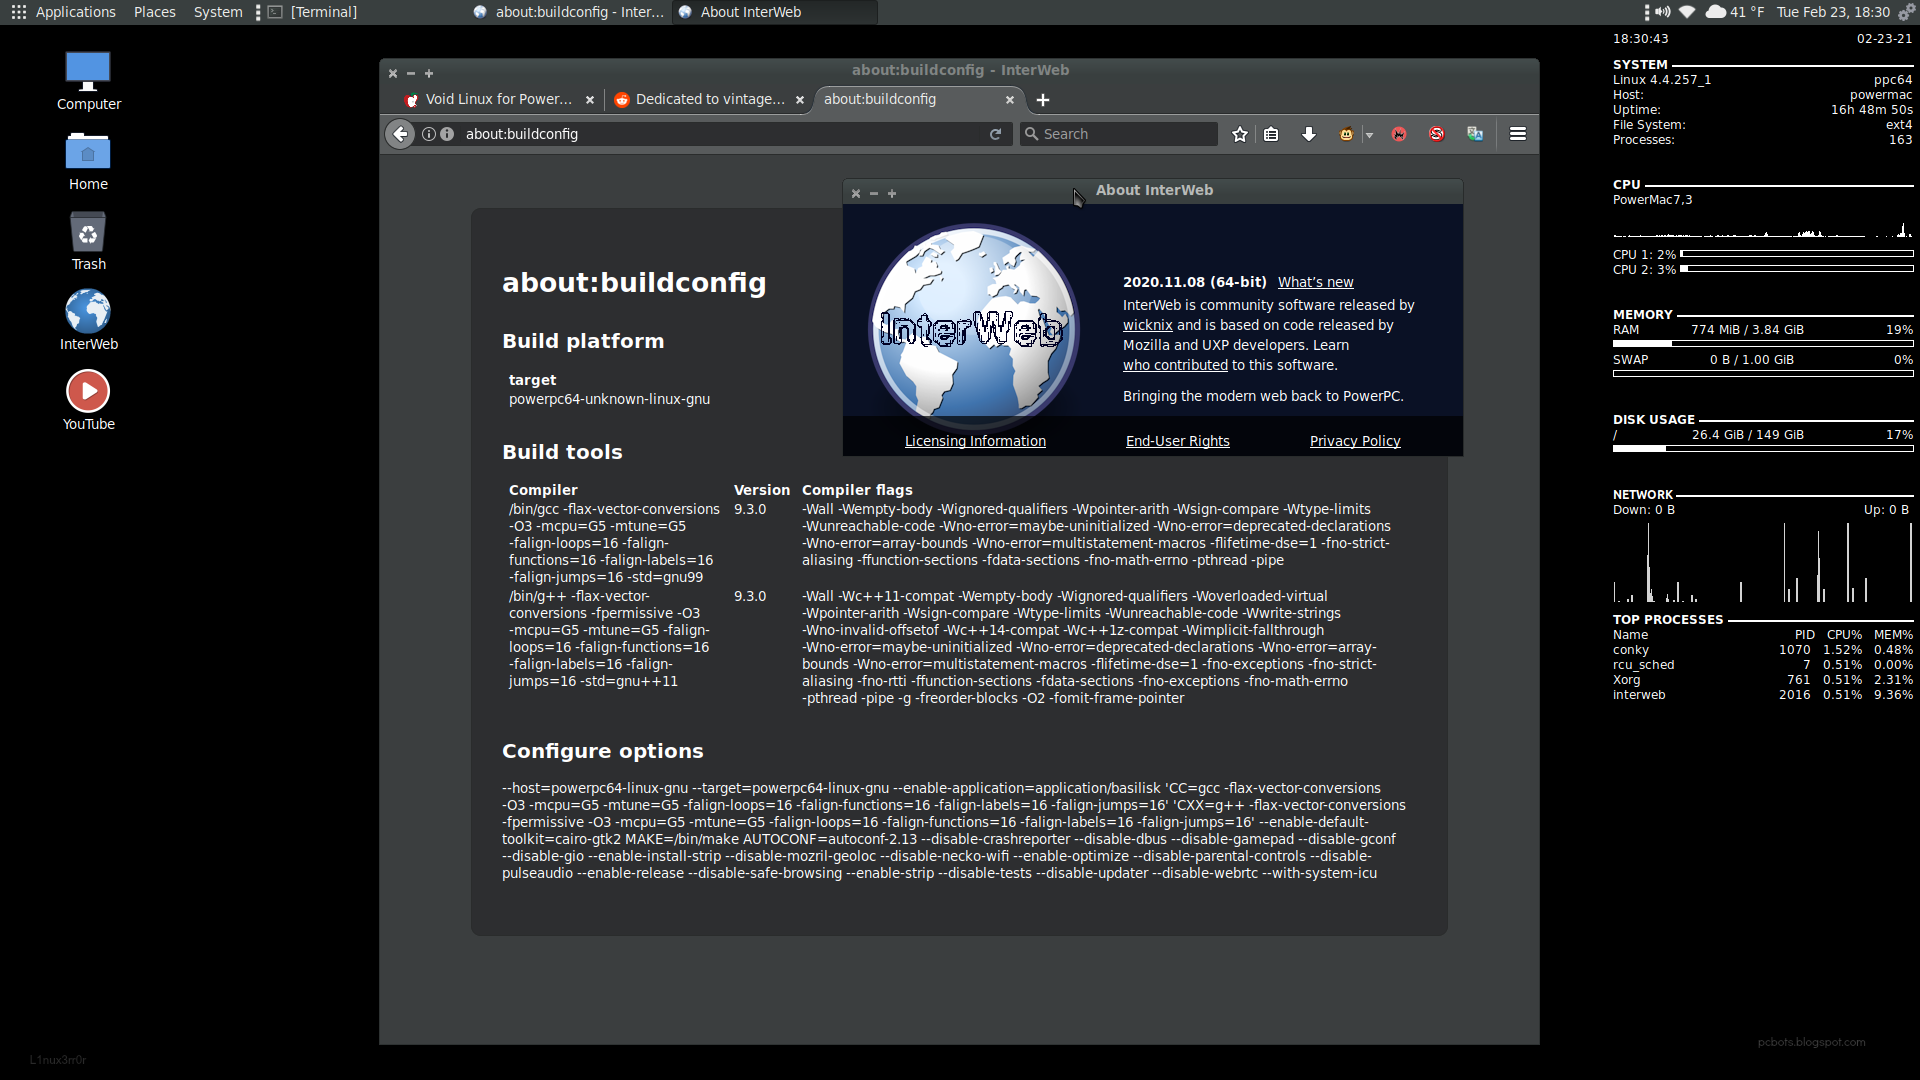The image size is (1920, 1080).
Task: Show bookmarks list icon in toolbar
Action: tap(1271, 134)
